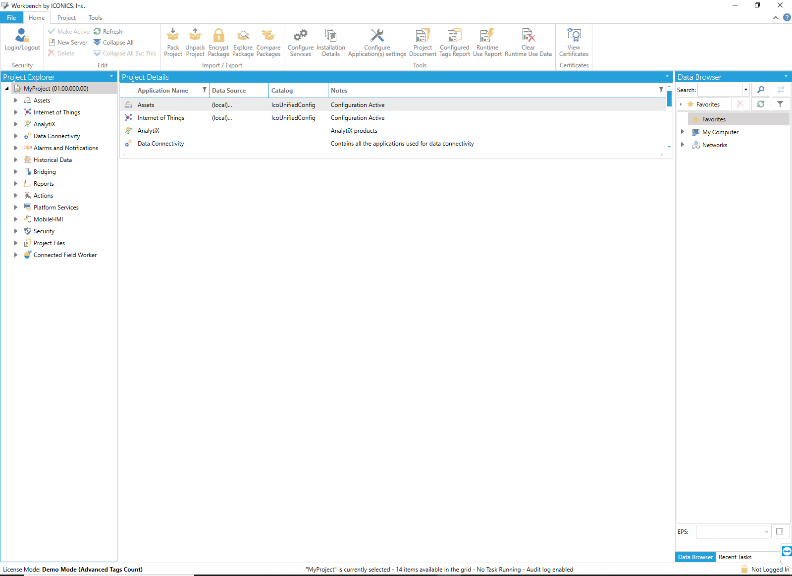792x576 pixels.
Task: Expand the AnalytiX tree node
Action: [16, 124]
